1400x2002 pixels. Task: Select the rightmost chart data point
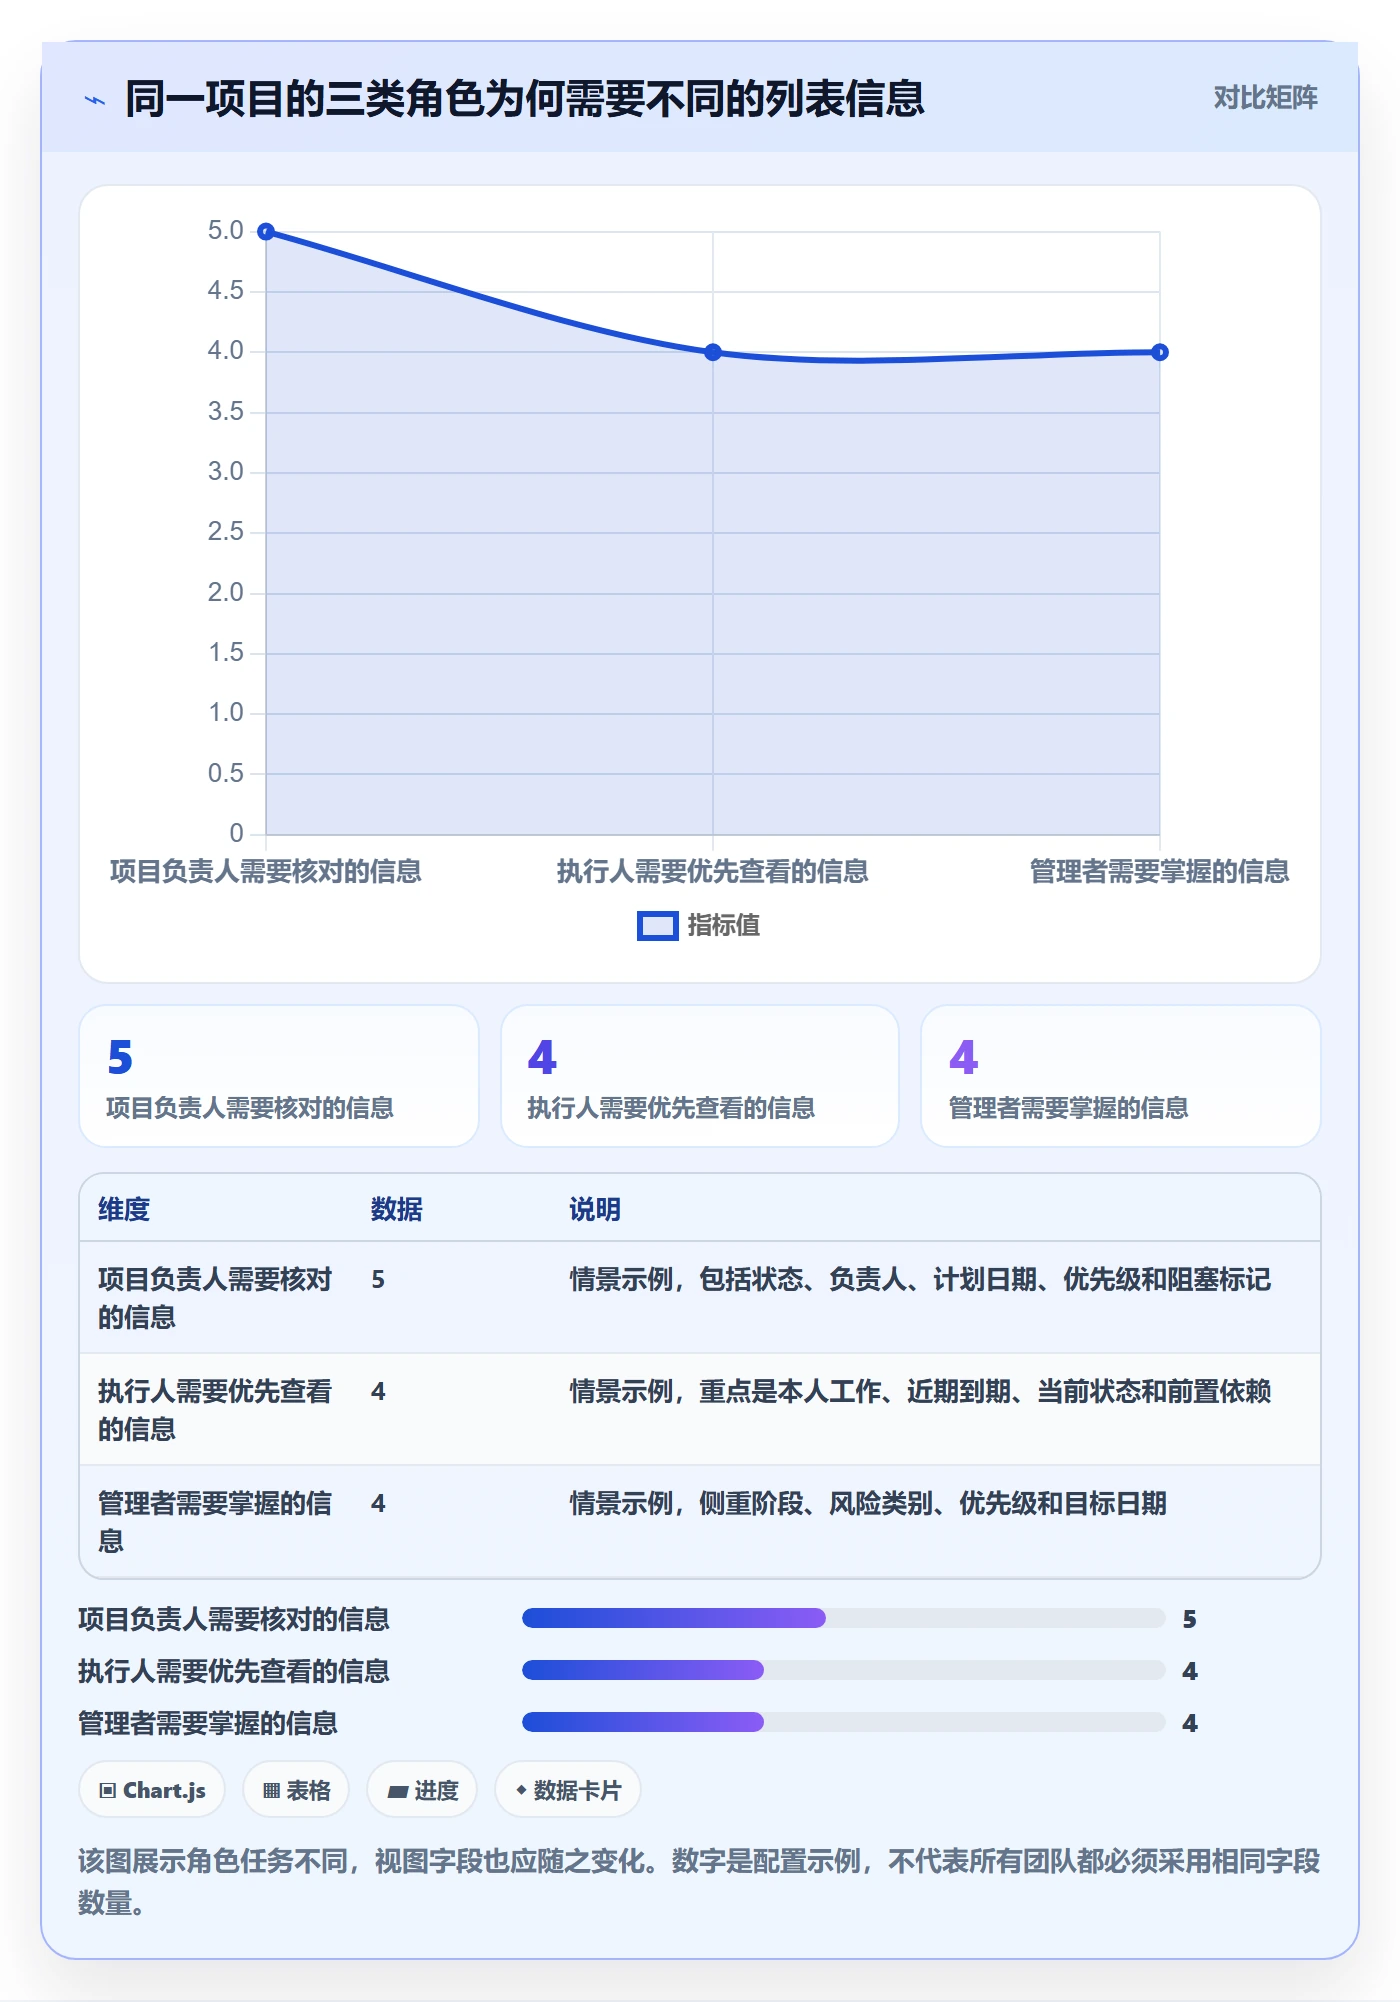click(1160, 352)
